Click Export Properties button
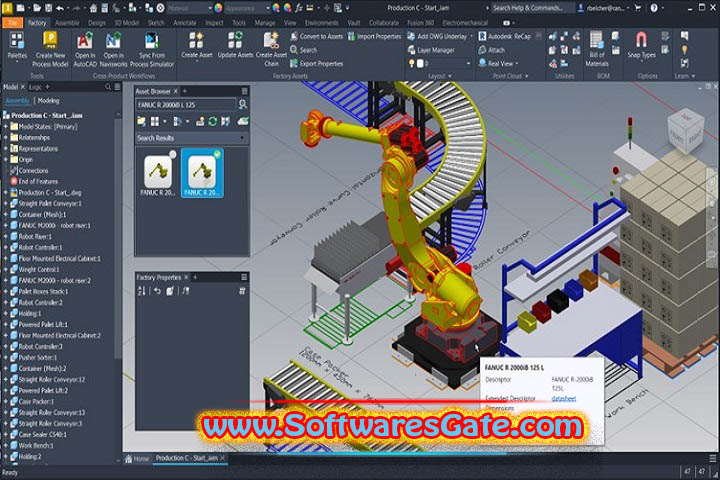This screenshot has width=720, height=480. tap(316, 63)
